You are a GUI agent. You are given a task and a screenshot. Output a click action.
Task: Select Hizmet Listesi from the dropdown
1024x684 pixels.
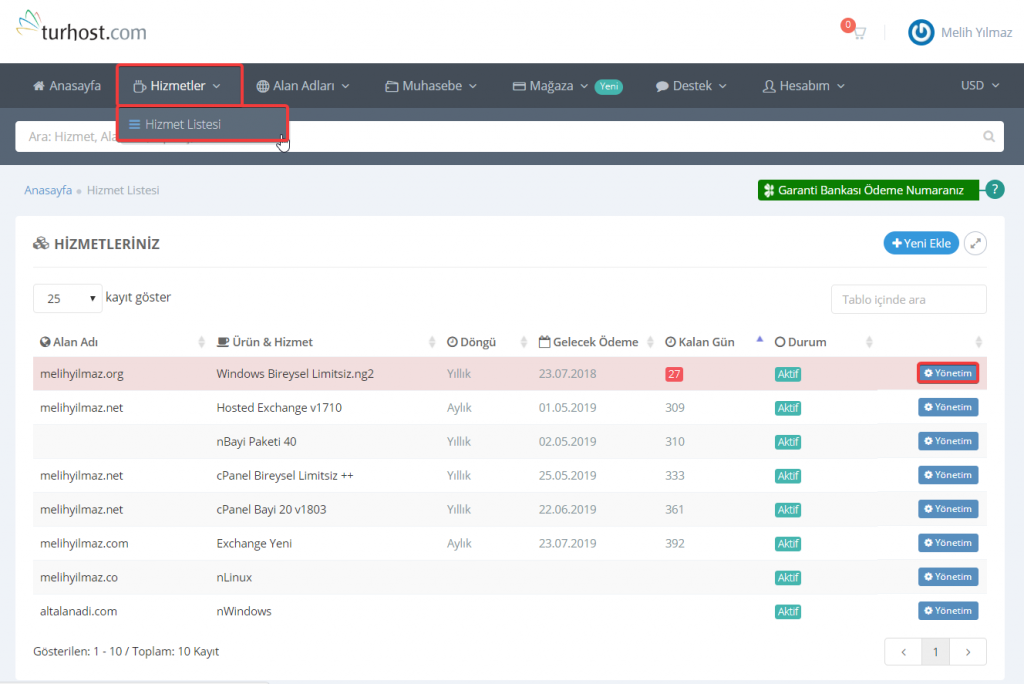coord(182,125)
